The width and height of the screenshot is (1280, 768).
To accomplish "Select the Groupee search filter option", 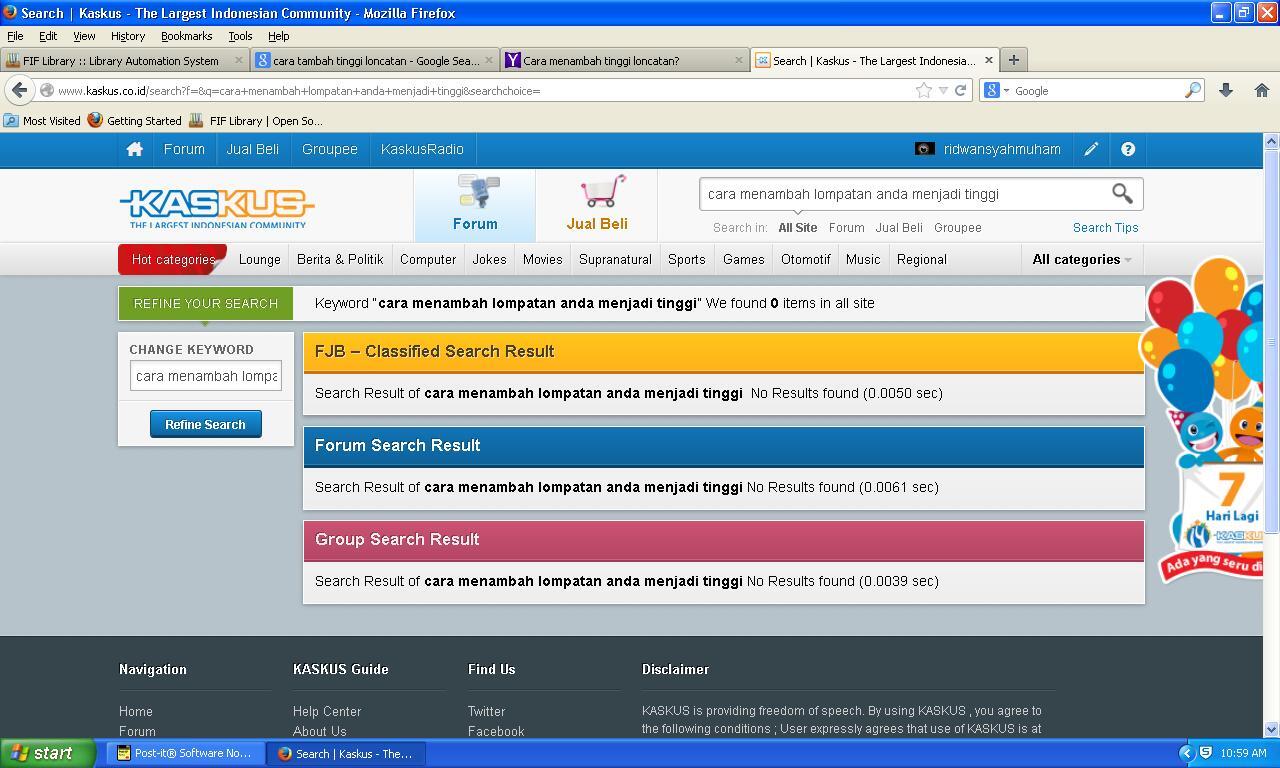I will tap(957, 227).
